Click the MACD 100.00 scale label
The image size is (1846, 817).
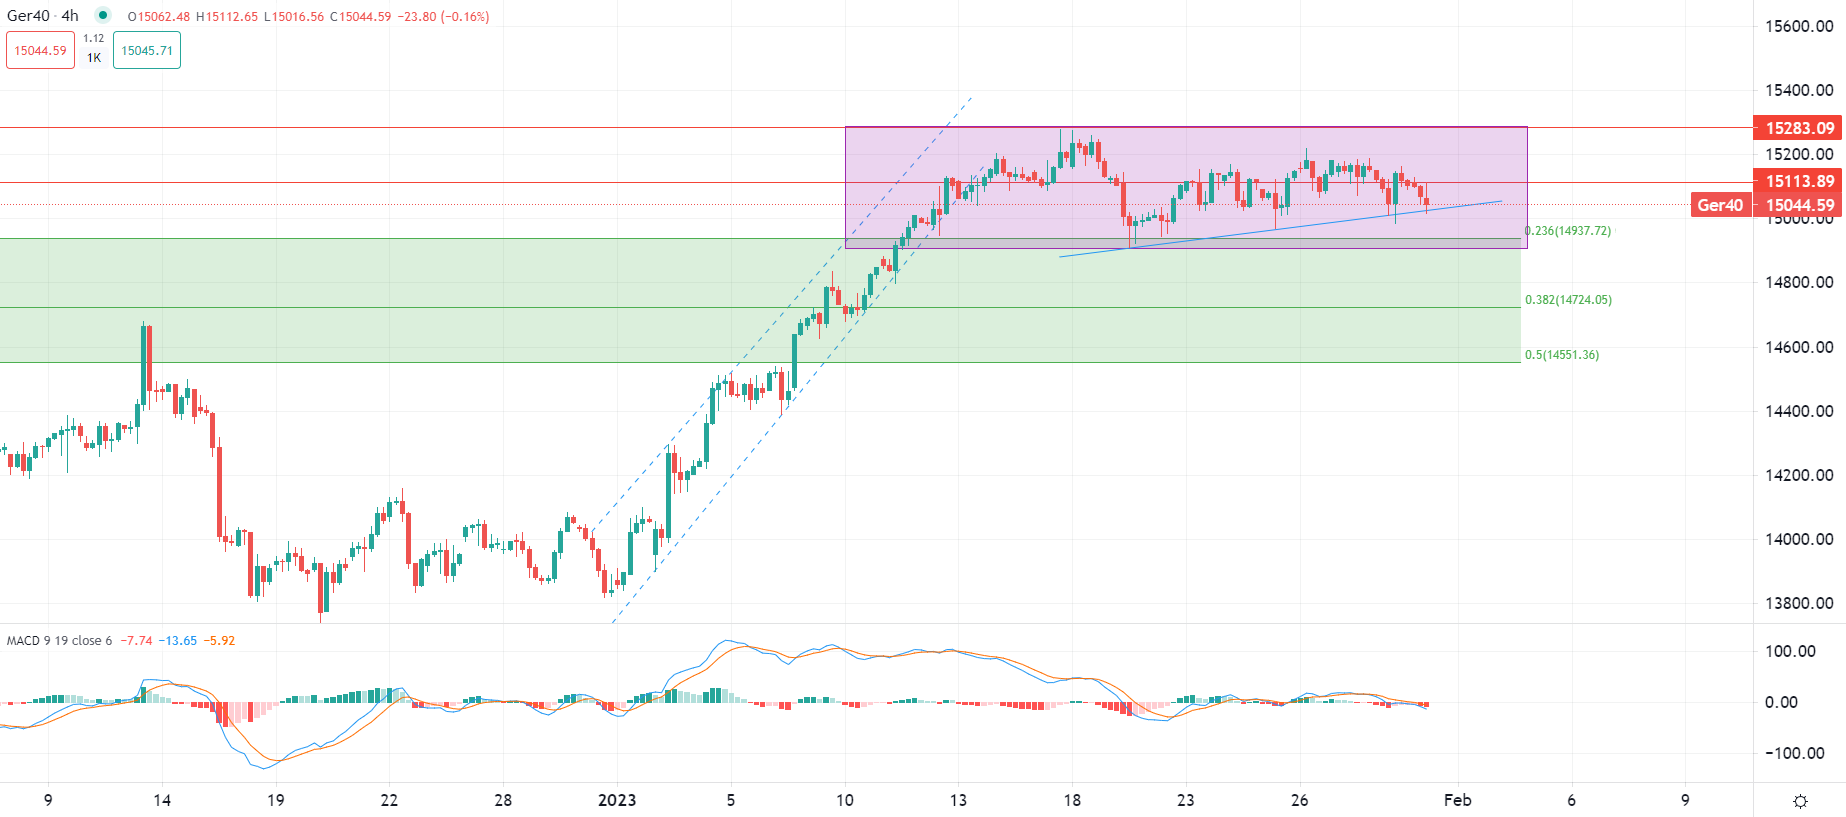(1790, 651)
